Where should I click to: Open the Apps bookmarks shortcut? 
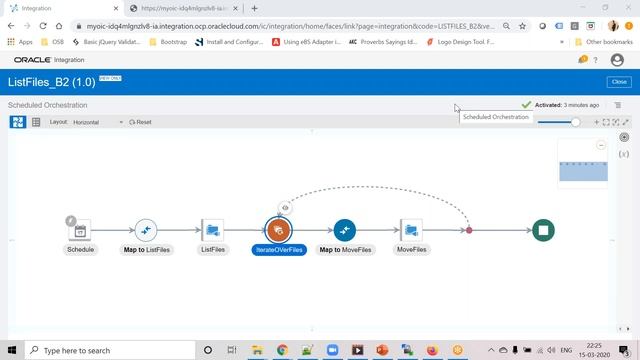[20, 42]
